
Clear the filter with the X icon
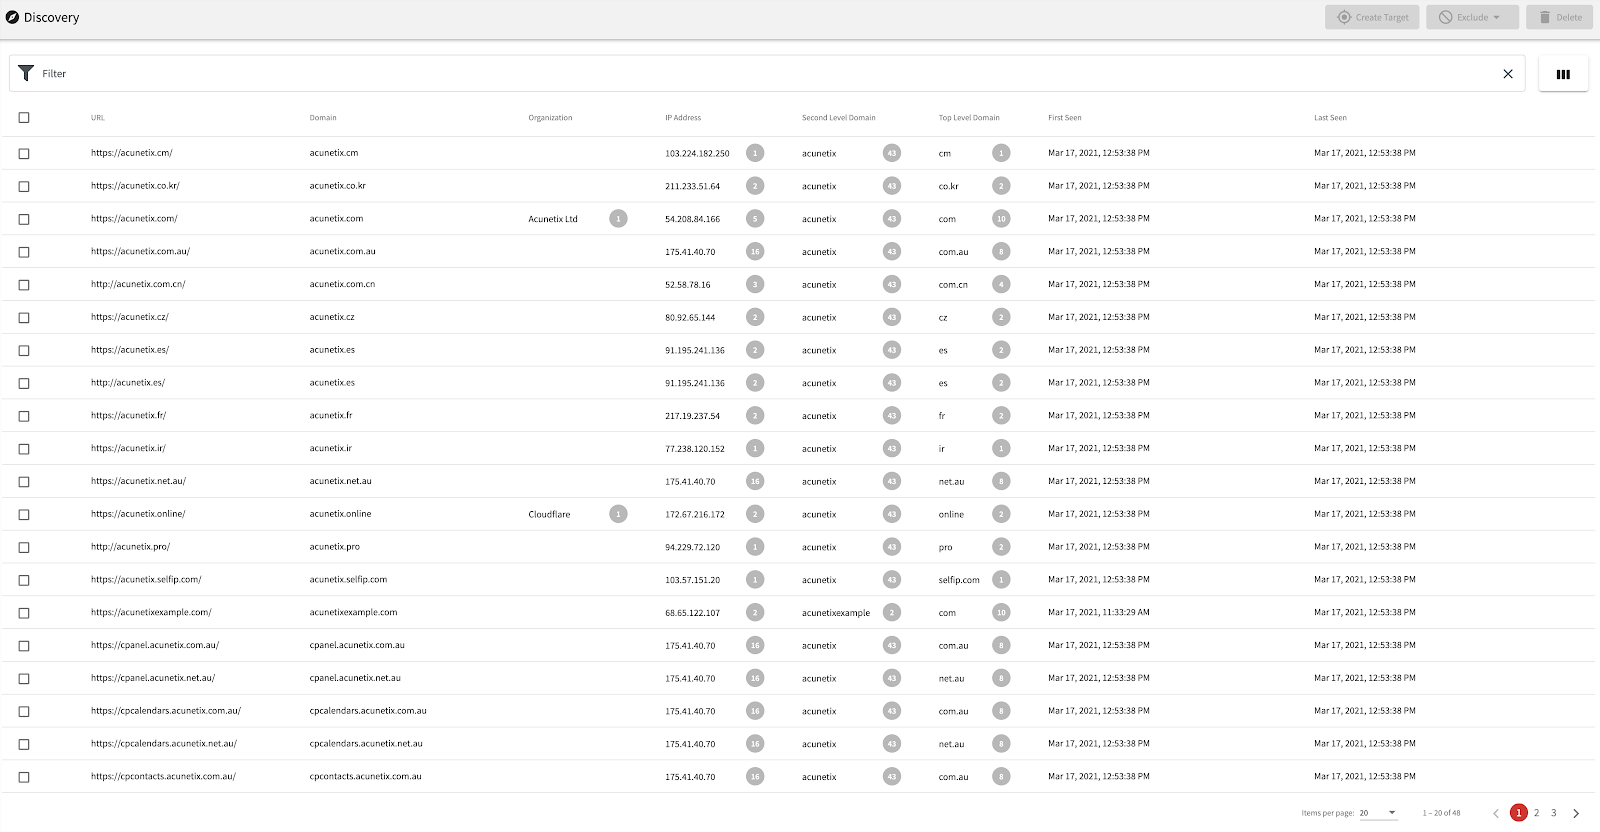[1508, 74]
